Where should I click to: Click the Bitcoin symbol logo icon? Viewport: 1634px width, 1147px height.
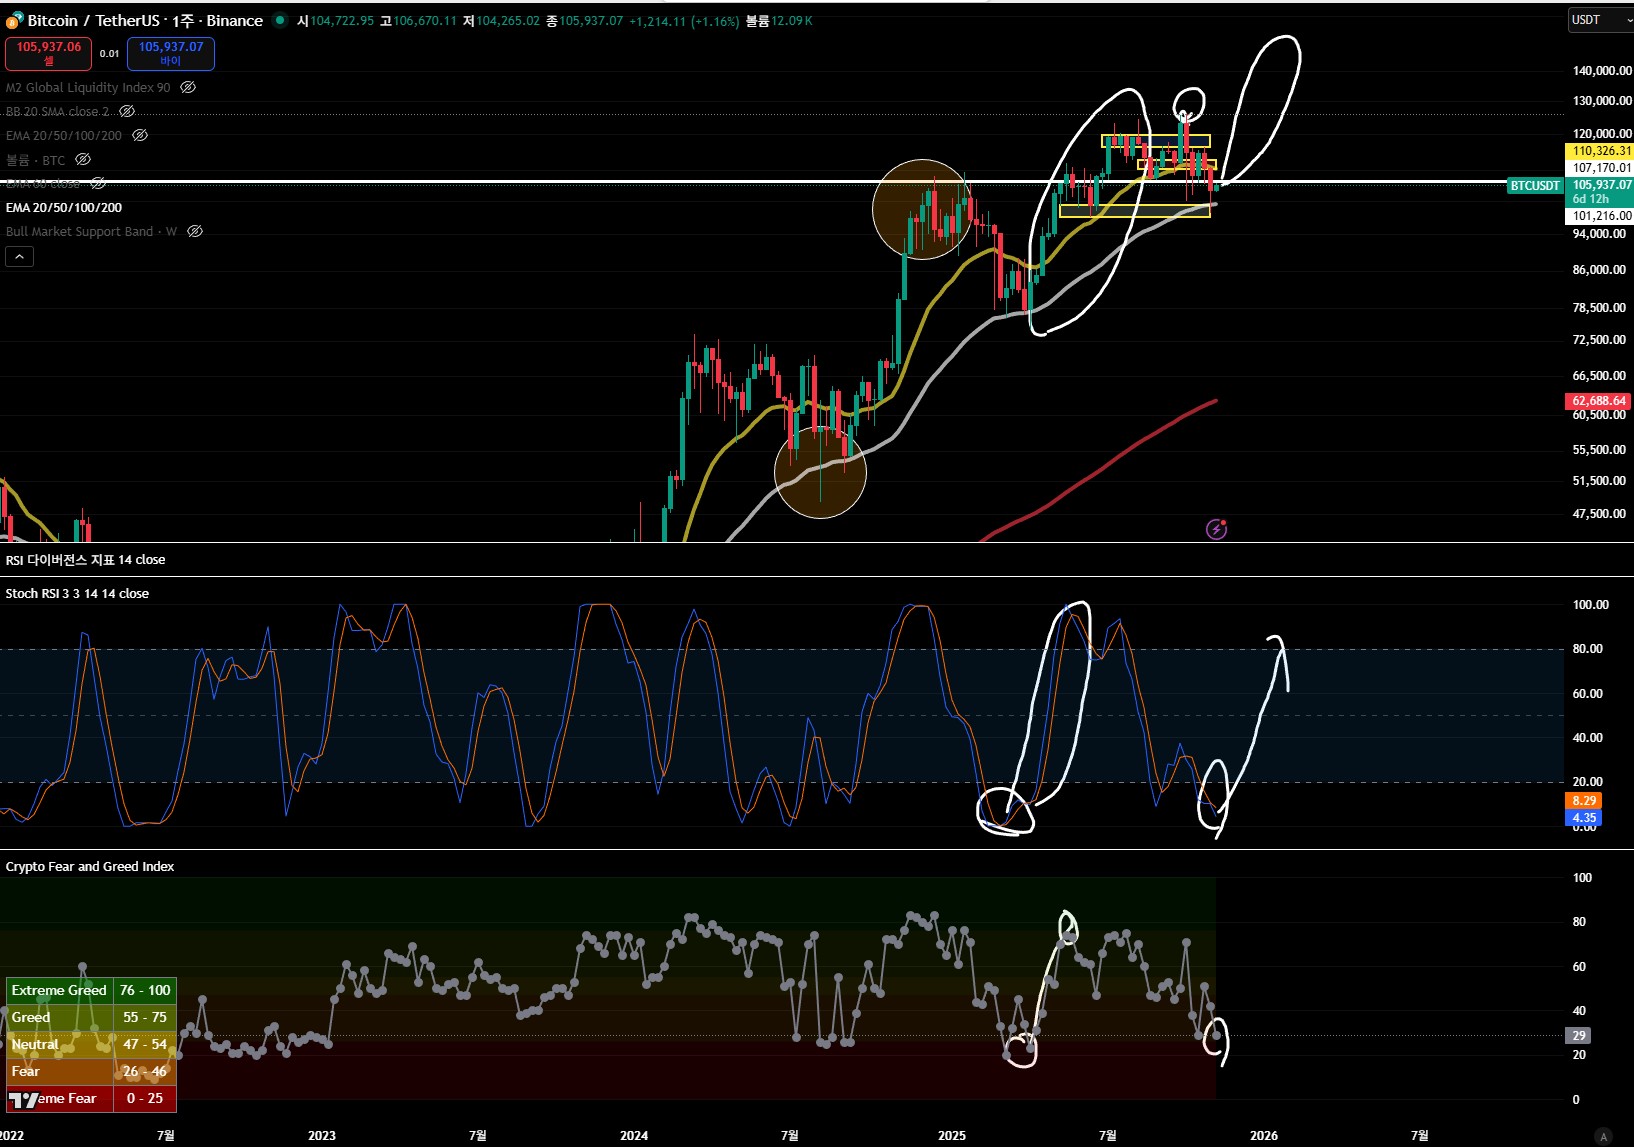[14, 20]
